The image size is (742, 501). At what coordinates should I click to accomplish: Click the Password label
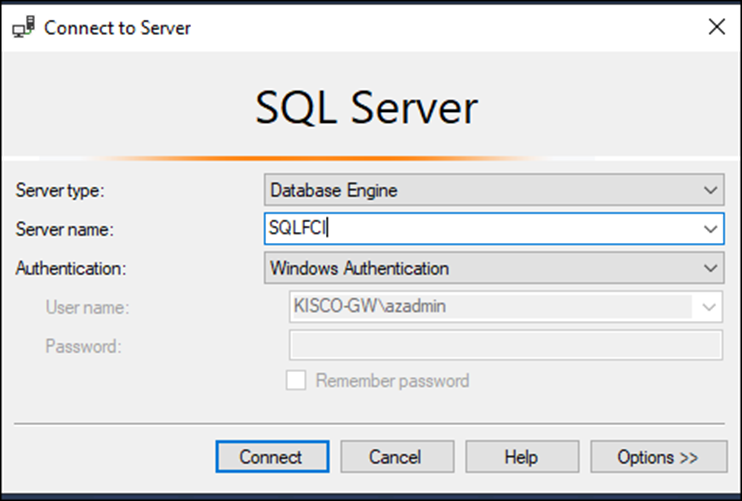click(x=83, y=346)
